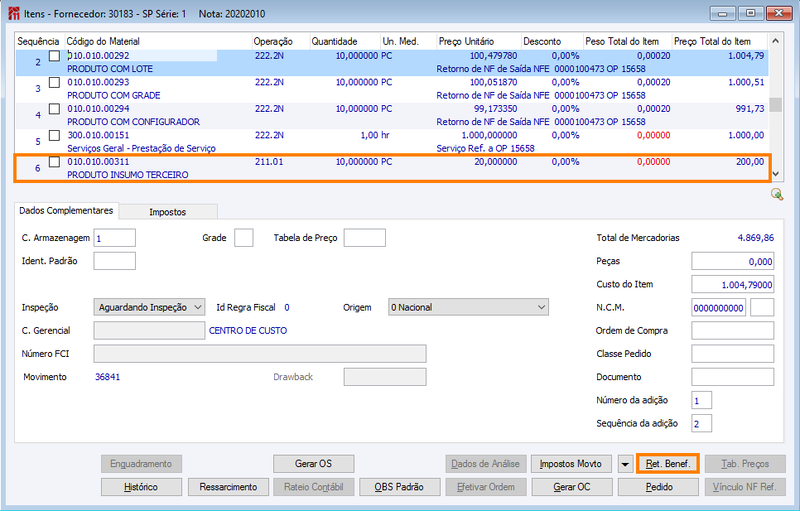Click the Gerar OS button
The image size is (800, 511).
pos(313,464)
